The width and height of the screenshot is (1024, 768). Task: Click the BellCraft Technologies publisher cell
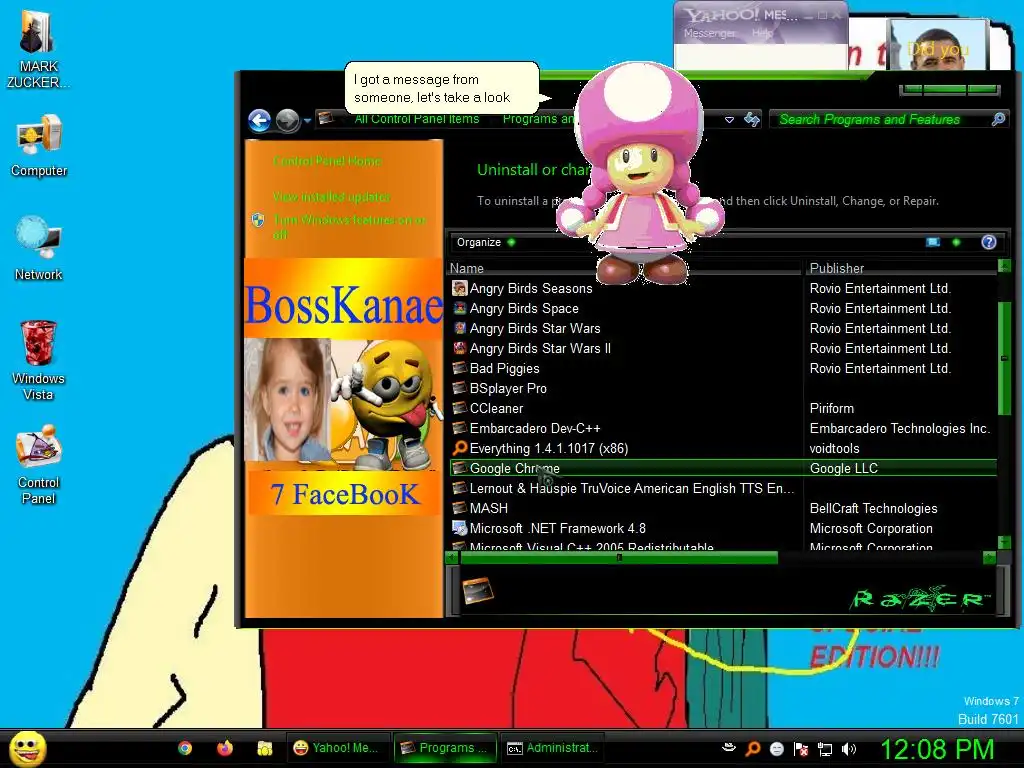(x=873, y=508)
